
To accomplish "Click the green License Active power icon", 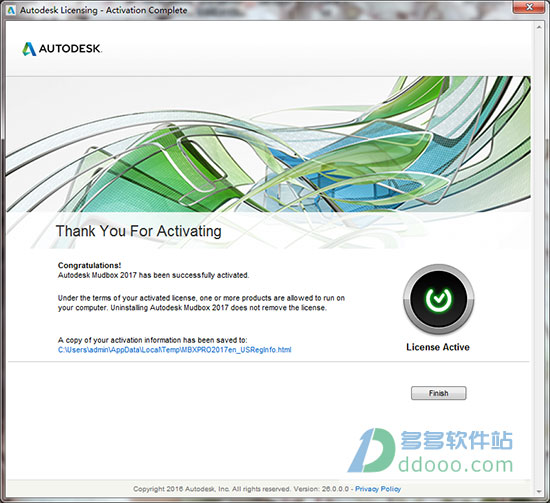I will point(438,299).
